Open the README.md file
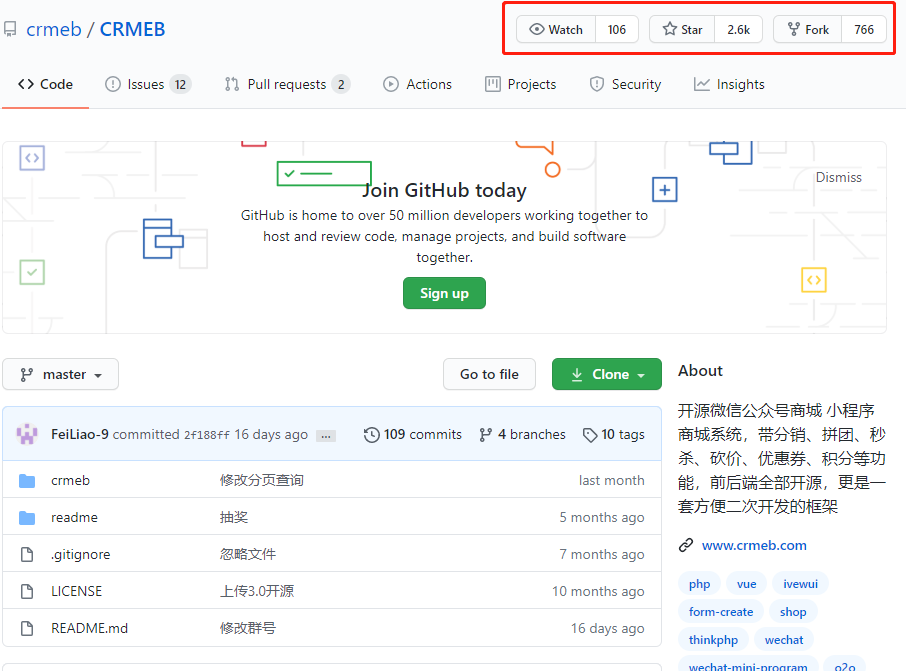This screenshot has width=906, height=671. click(x=91, y=628)
